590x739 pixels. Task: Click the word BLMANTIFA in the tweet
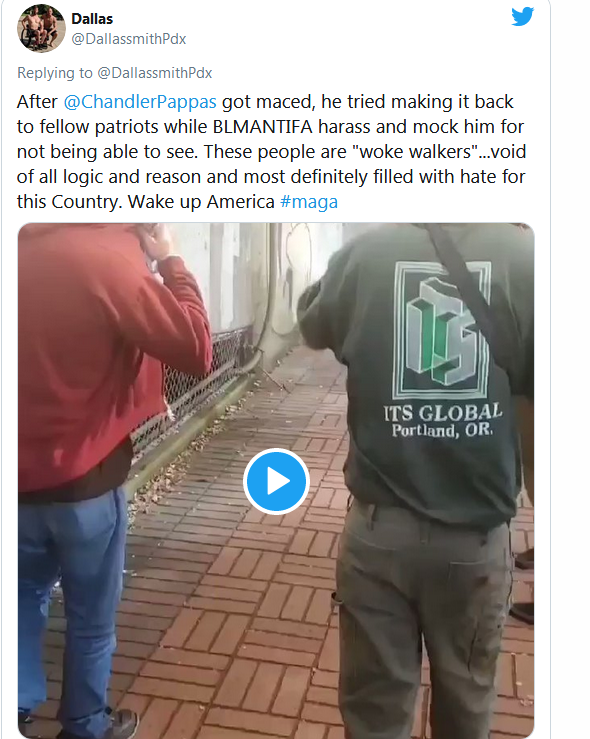tap(262, 127)
